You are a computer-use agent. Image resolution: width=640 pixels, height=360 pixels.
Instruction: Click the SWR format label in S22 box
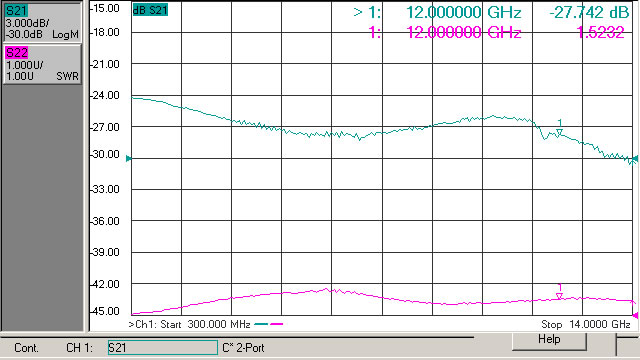[x=67, y=76]
